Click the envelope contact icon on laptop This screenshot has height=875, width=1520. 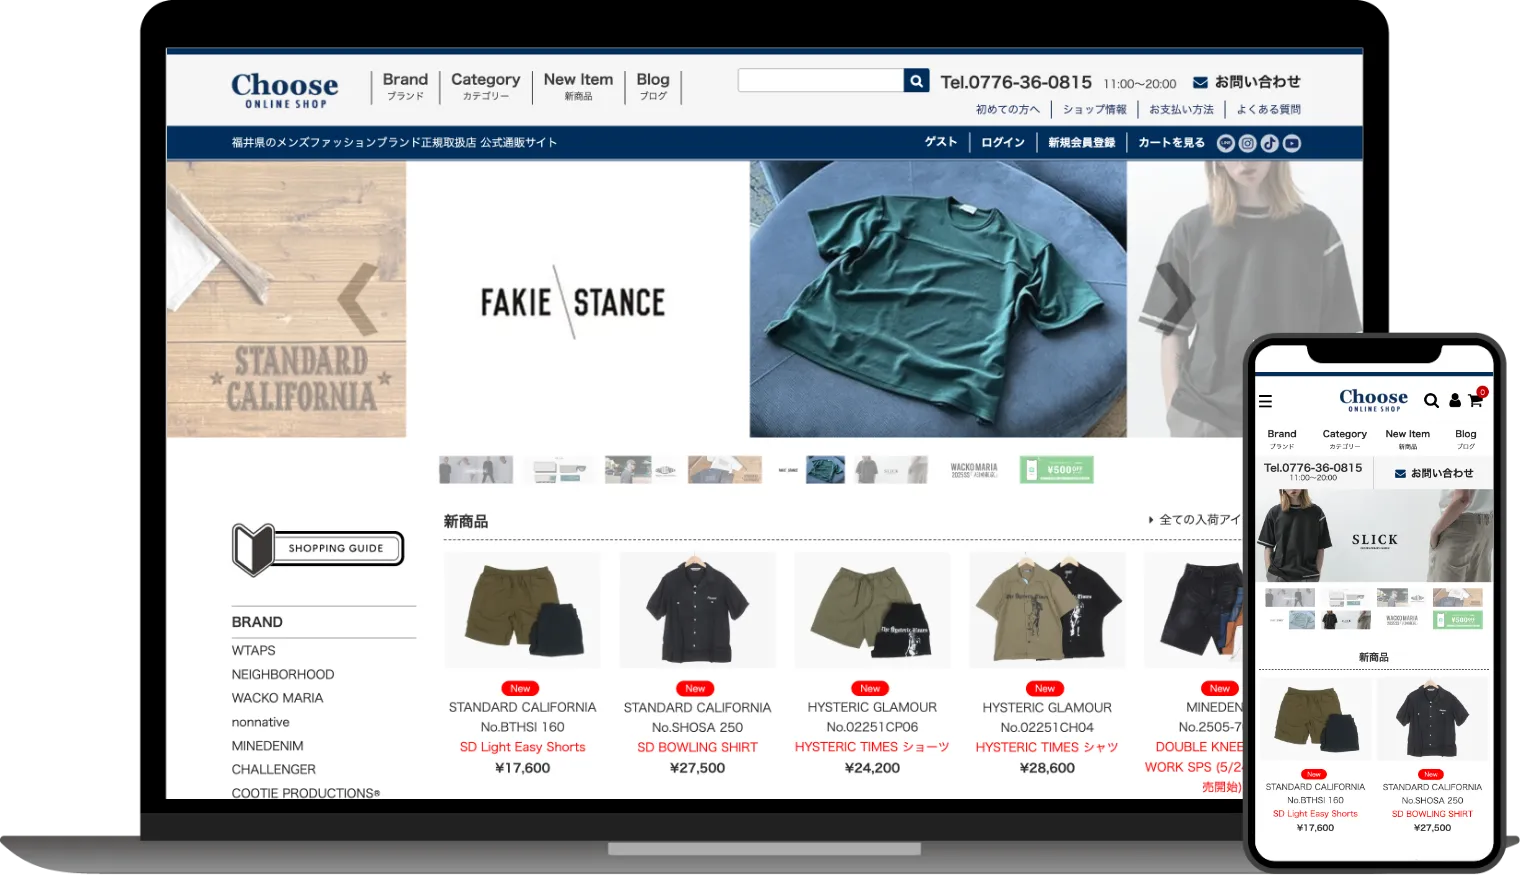coord(1200,82)
